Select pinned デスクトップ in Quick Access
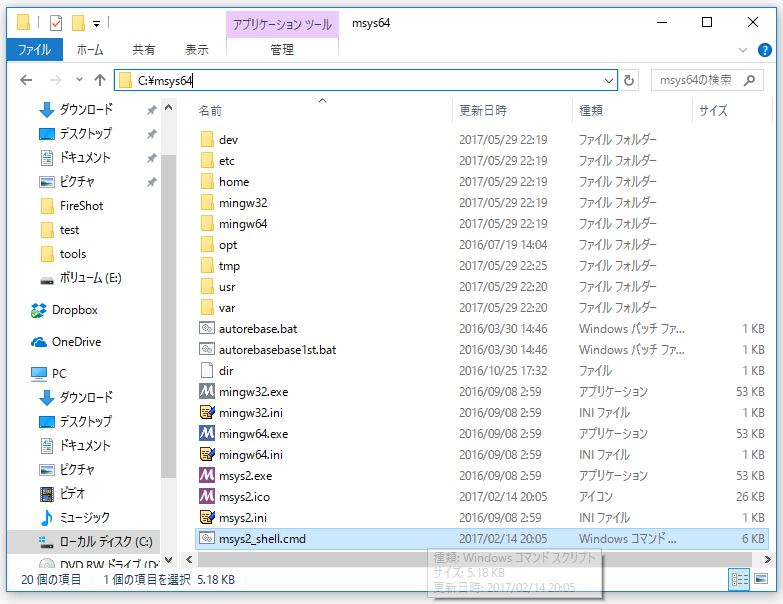The width and height of the screenshot is (783, 604). [85, 133]
